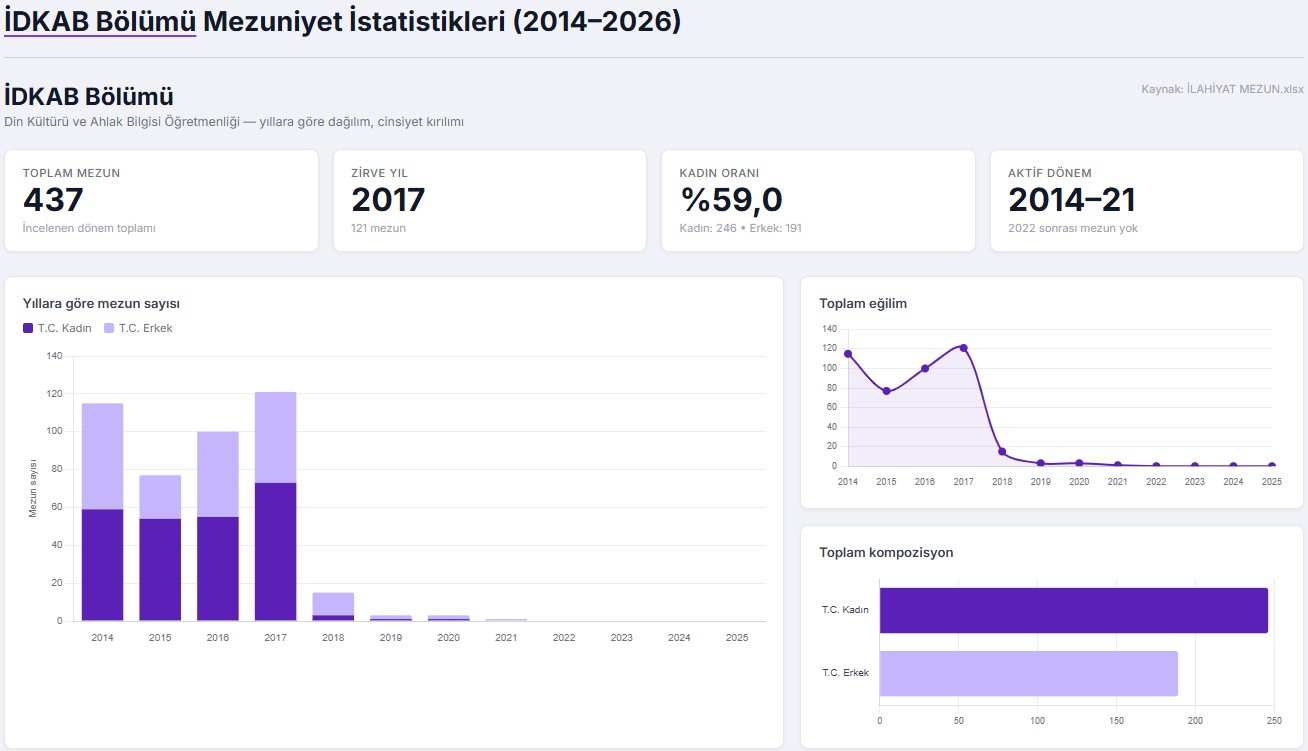
Task: Click the T.C. Kadın horizontal bar in Toplam kompozisyon
Action: pyautogui.click(x=1073, y=610)
